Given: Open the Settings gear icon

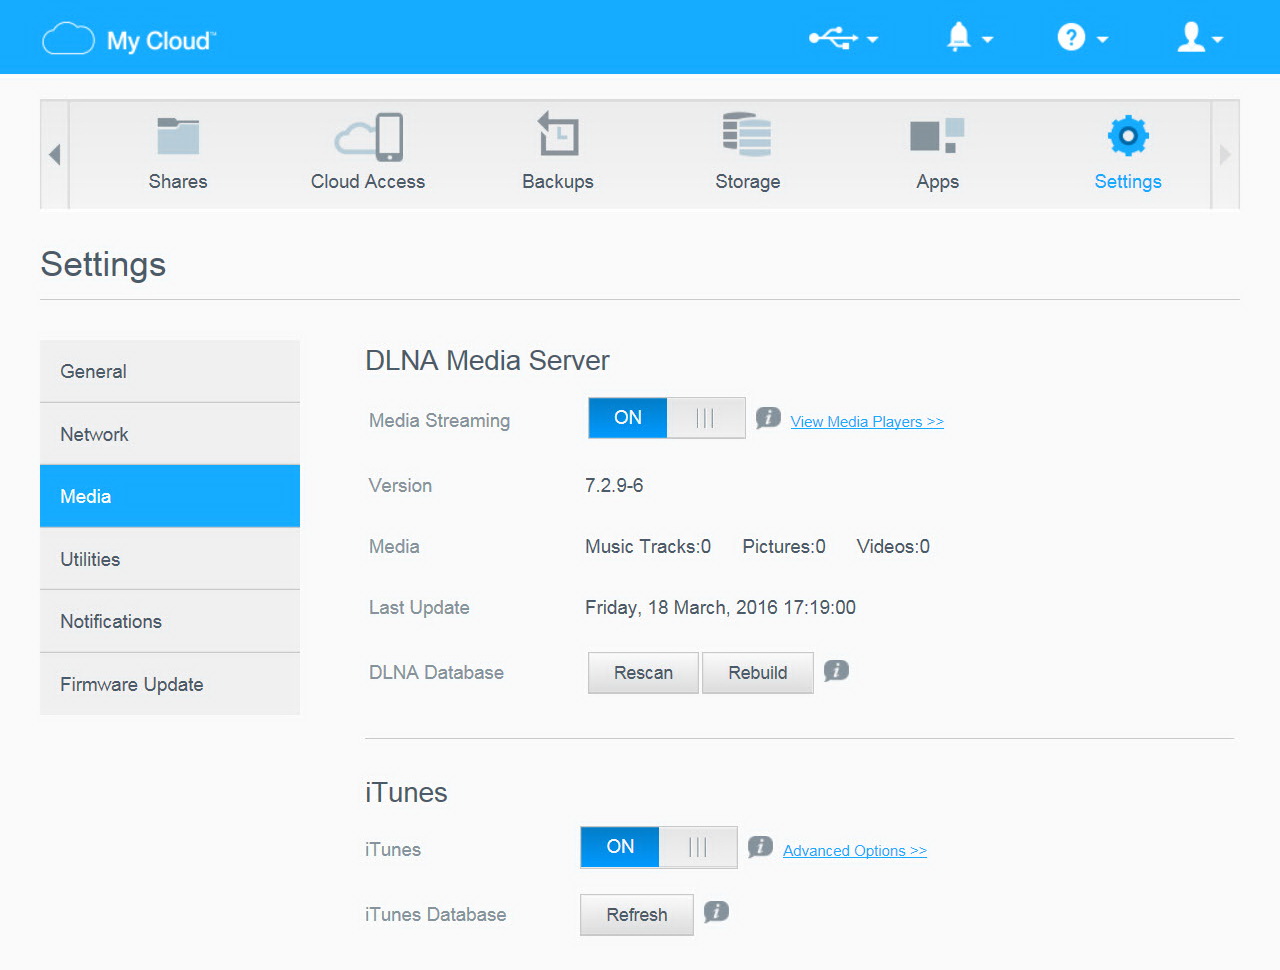Looking at the screenshot, I should click(x=1128, y=135).
